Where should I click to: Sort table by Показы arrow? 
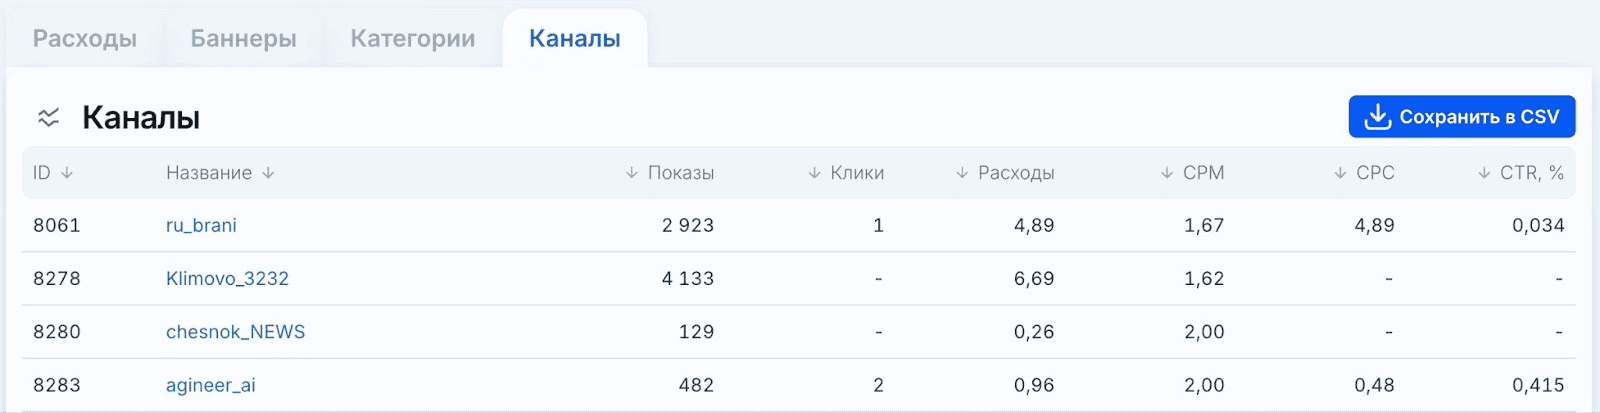pos(631,173)
